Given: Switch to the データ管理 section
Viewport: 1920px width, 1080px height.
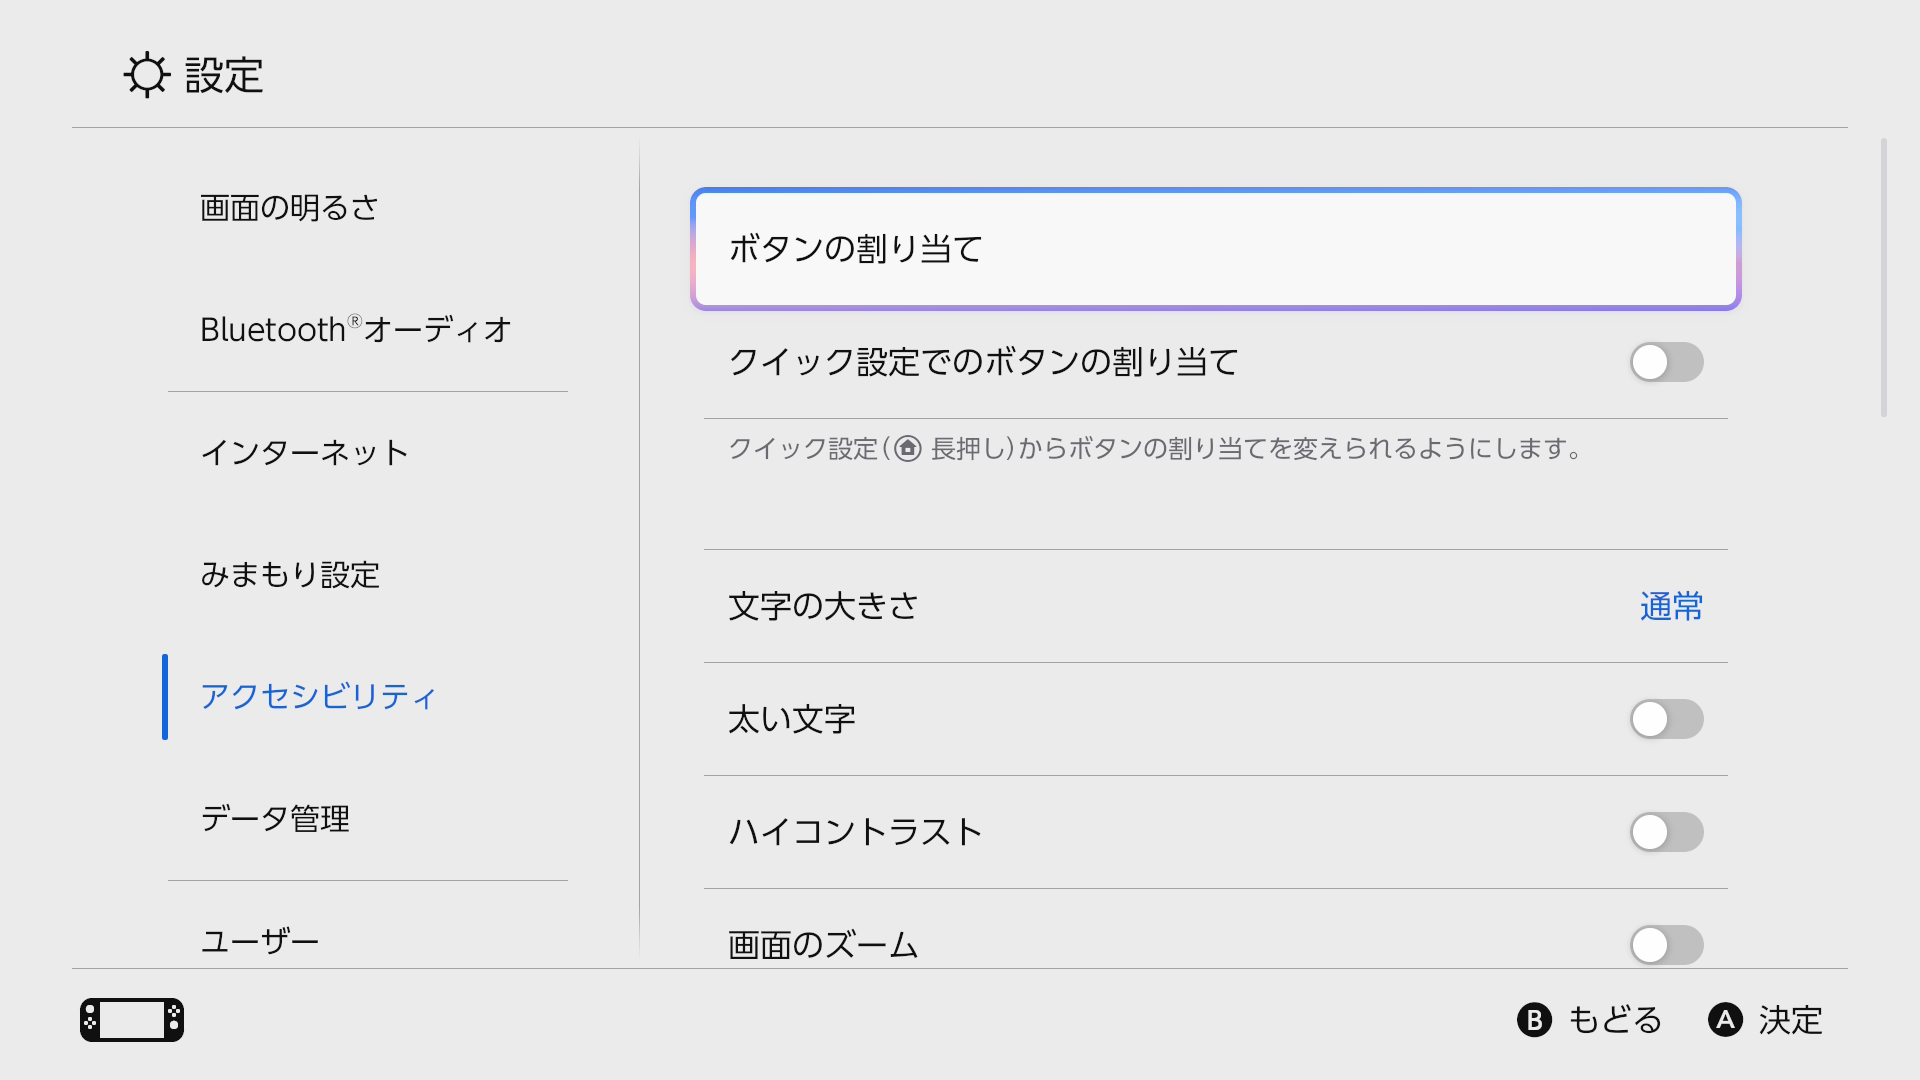Looking at the screenshot, I should tap(276, 819).
